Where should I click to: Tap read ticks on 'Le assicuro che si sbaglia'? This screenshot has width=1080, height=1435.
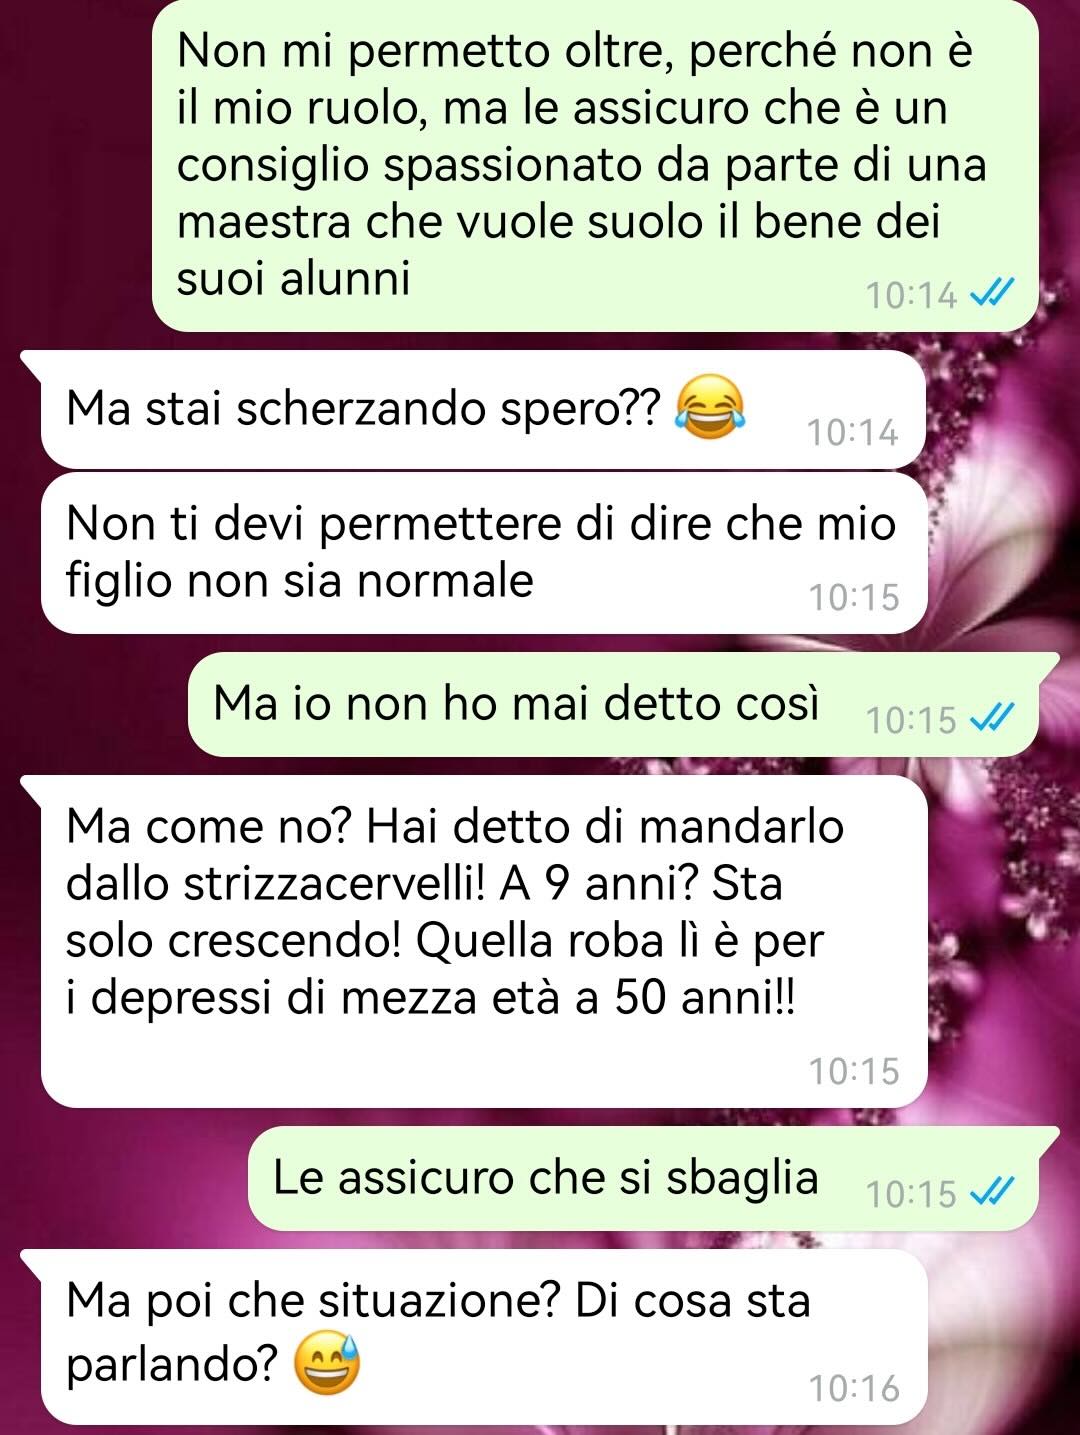coord(993,1192)
